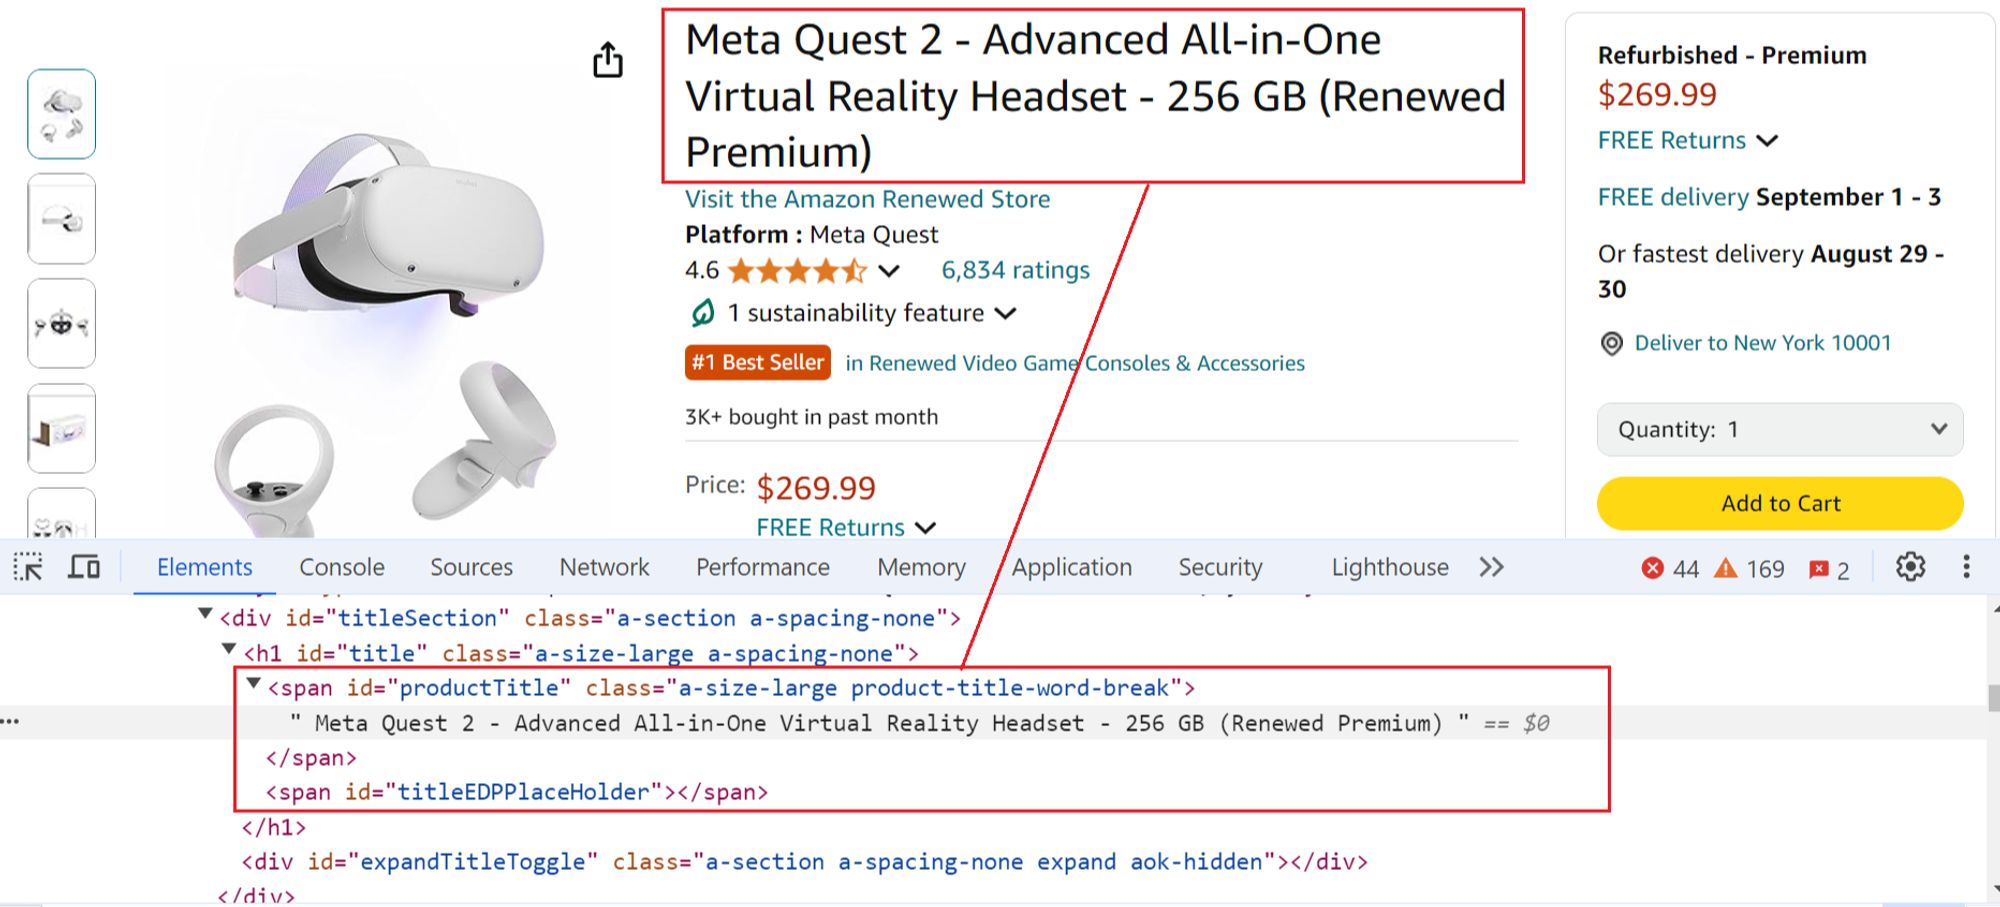Click the Add to Cart button
2000x907 pixels.
coord(1779,503)
